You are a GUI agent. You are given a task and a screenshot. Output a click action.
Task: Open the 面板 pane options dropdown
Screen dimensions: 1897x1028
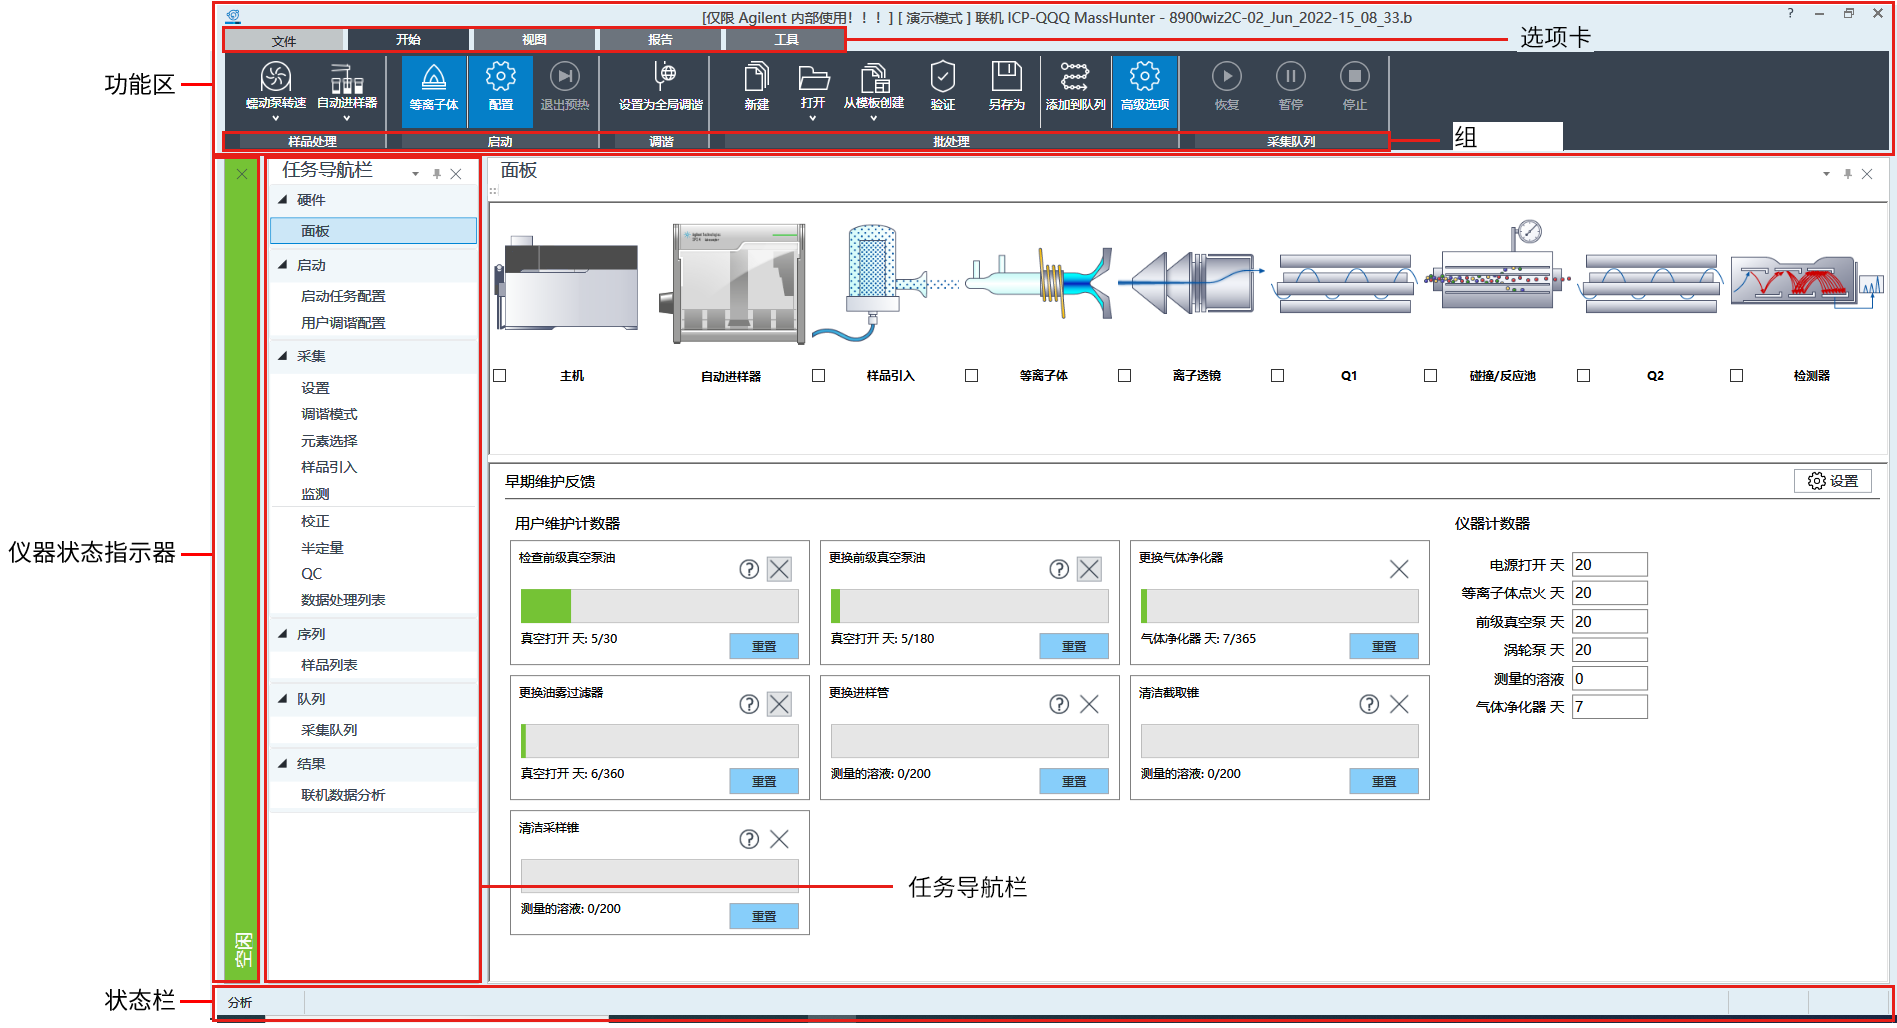pyautogui.click(x=1827, y=174)
